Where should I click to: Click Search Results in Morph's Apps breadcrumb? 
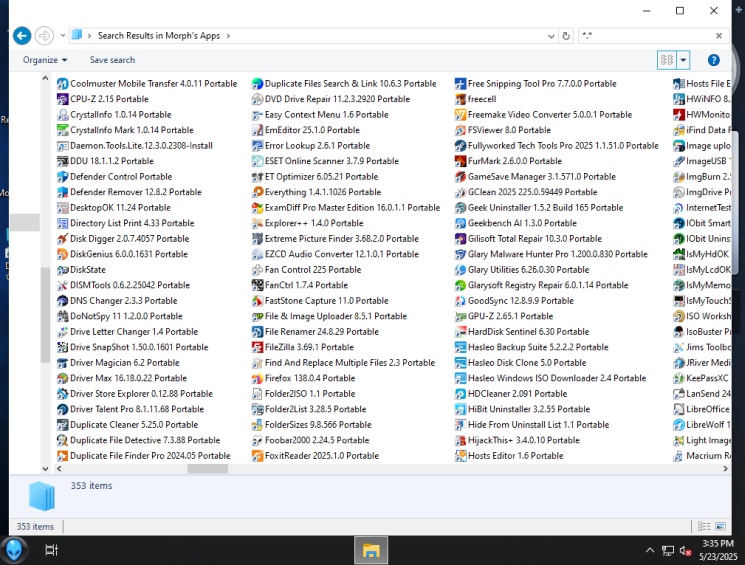tap(159, 36)
